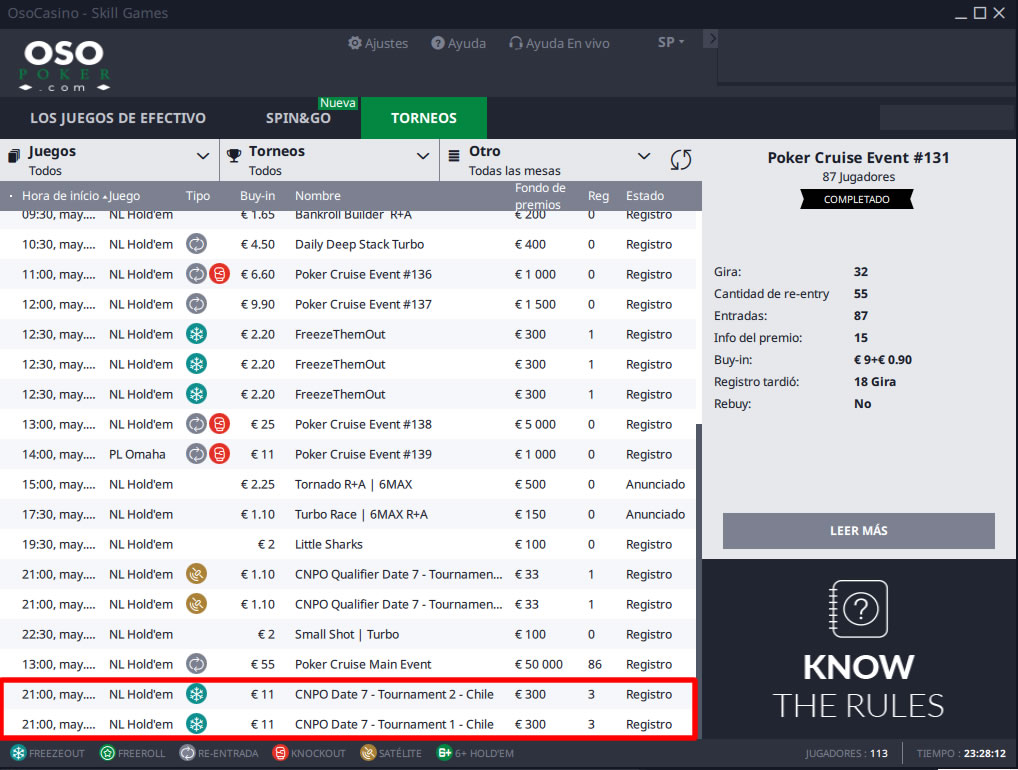Open the SP language selector
Viewport: 1018px width, 770px height.
[670, 42]
